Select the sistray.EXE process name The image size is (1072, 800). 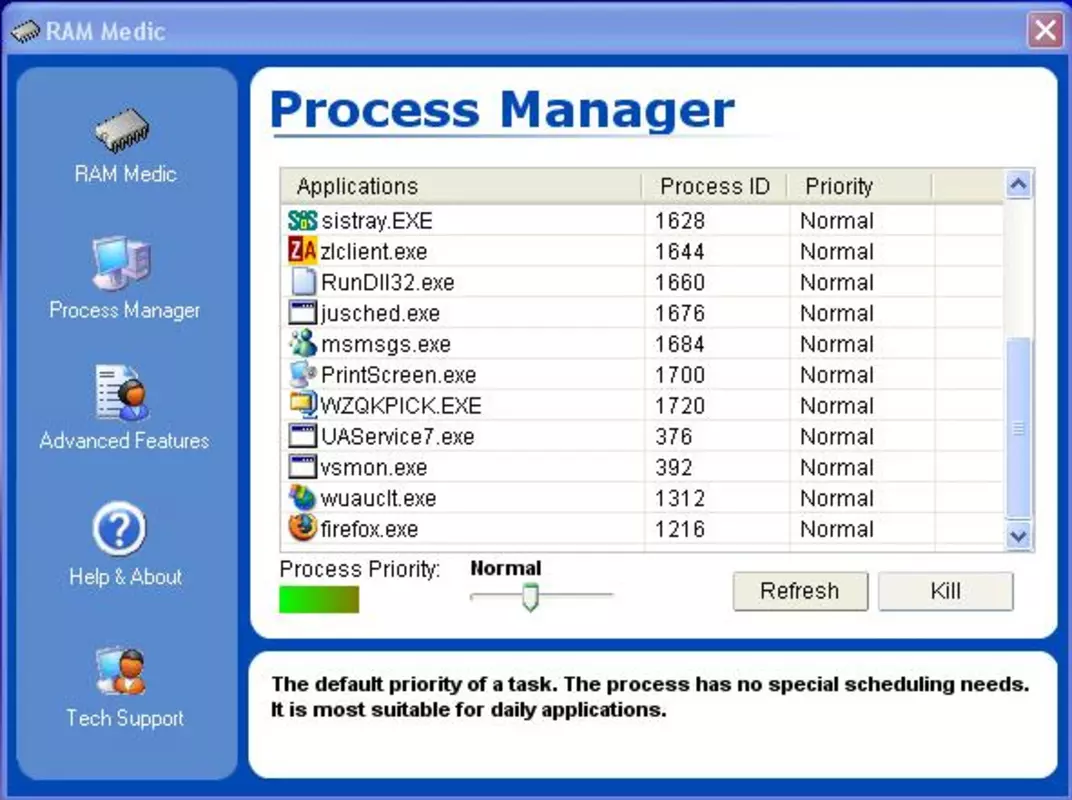click(377, 221)
